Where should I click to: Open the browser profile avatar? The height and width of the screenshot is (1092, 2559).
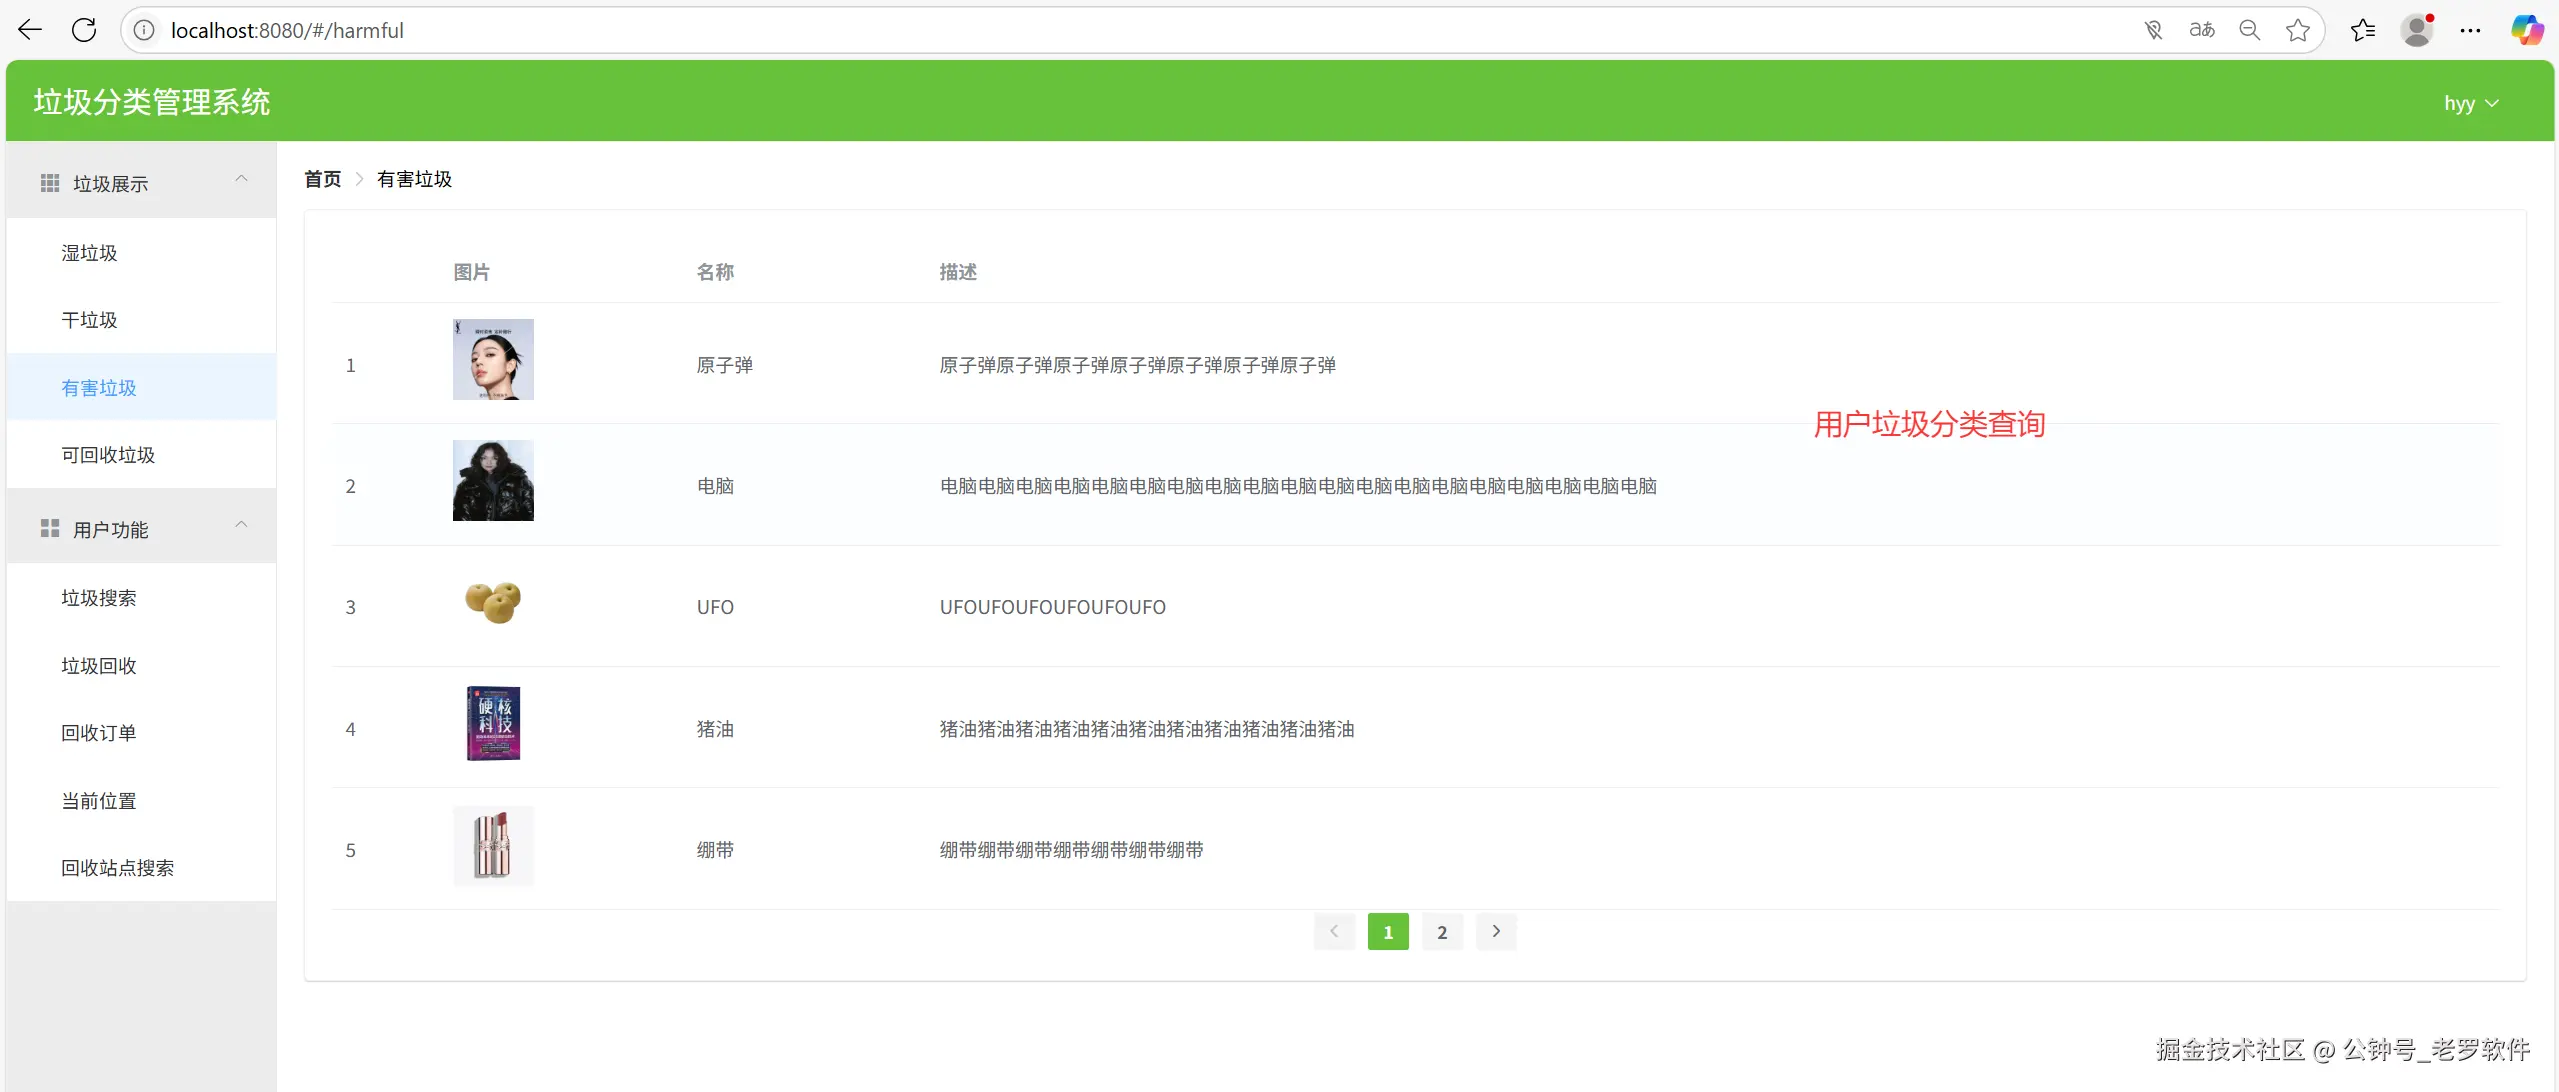point(2416,30)
